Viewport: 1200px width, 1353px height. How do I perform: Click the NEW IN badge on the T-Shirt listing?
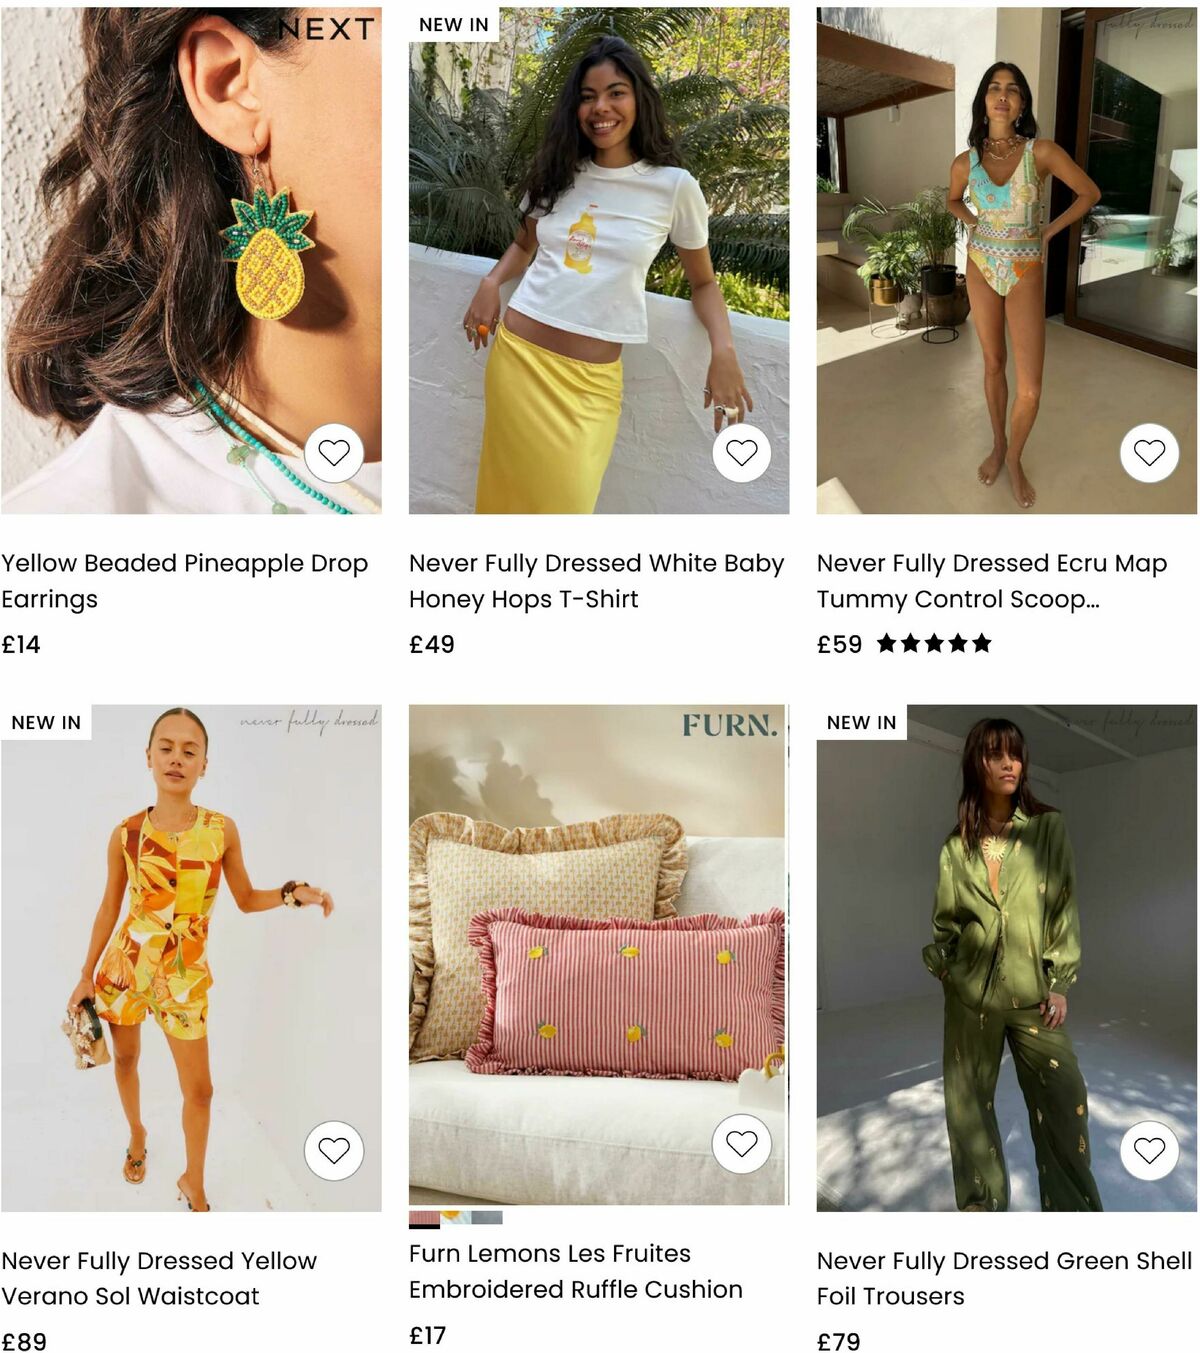click(x=453, y=23)
